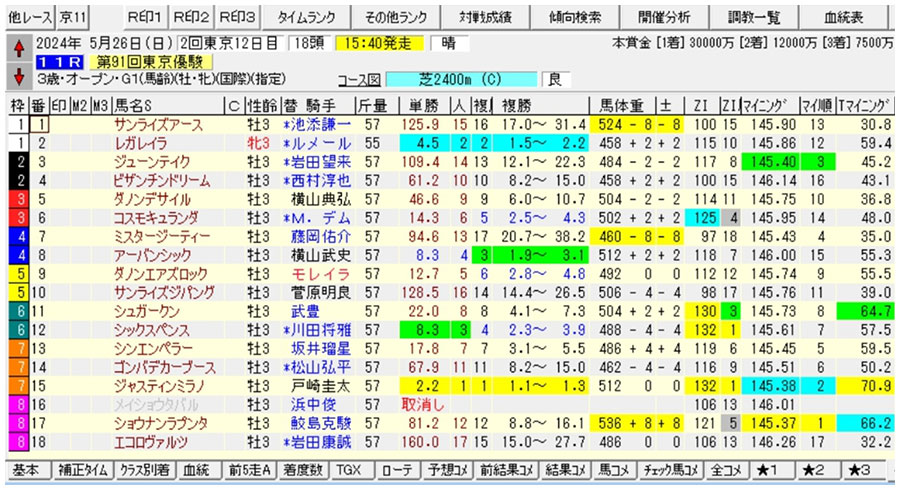Sort by 複勝 column header
The height and width of the screenshot is (490, 900).
pyautogui.click(x=540, y=106)
